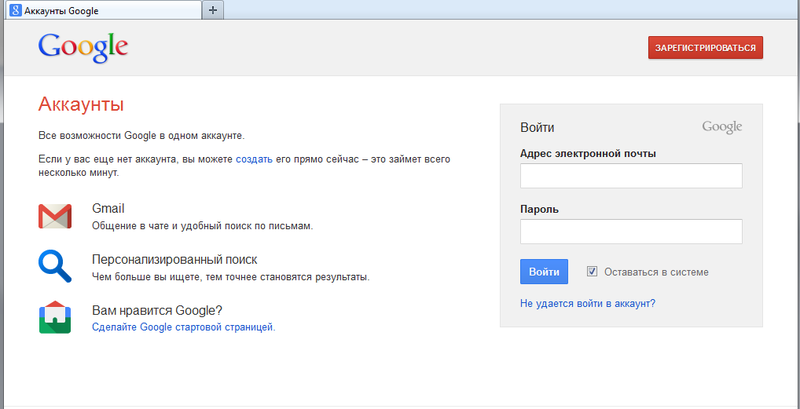Toggle the "Оставаться в системе" checkbox
Image resolution: width=800 pixels, height=409 pixels.
click(592, 271)
